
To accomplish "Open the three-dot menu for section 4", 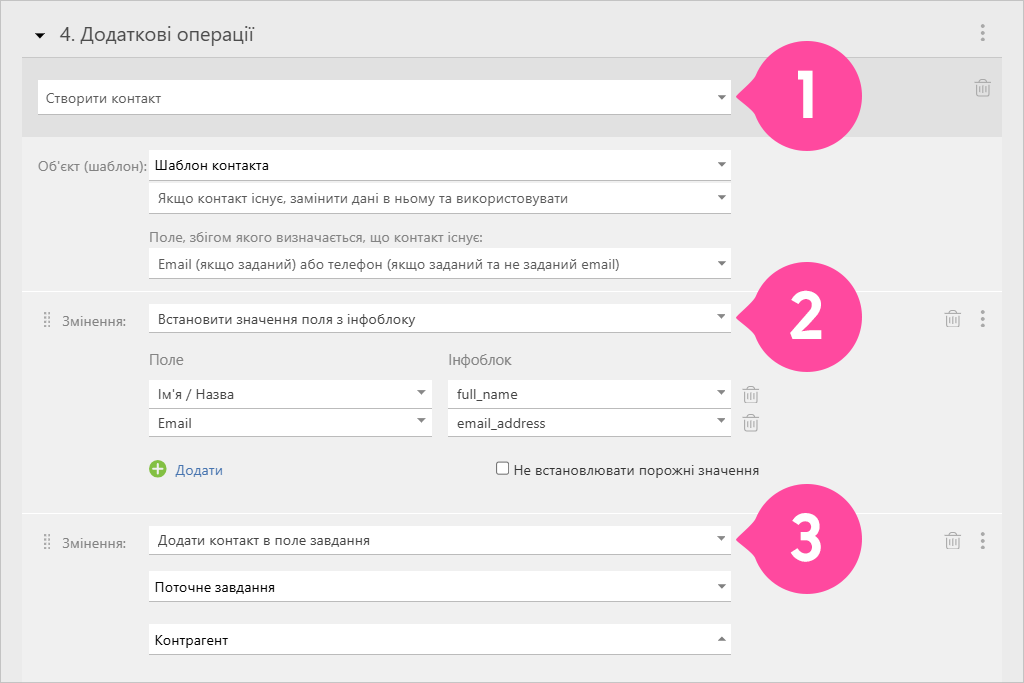I will (982, 33).
